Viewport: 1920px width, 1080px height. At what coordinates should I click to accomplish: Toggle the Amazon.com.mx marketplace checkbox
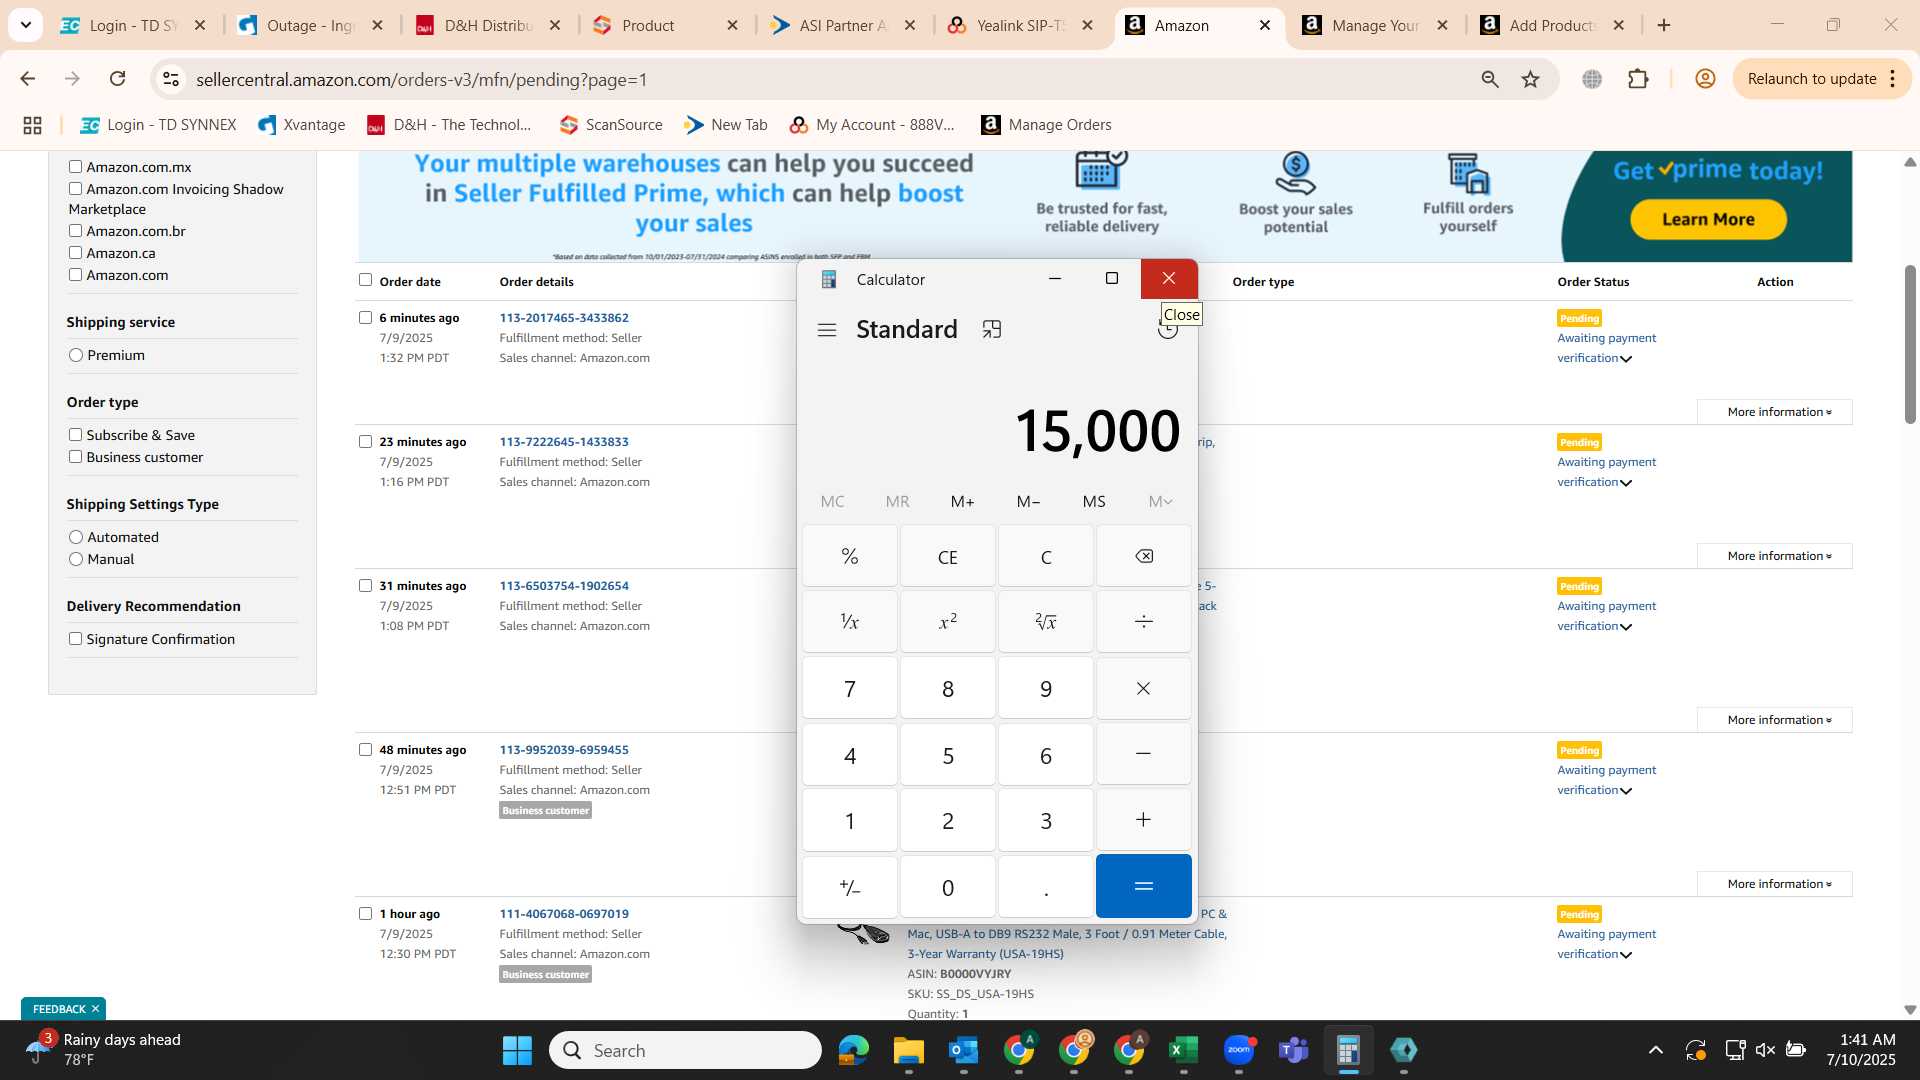pyautogui.click(x=75, y=167)
